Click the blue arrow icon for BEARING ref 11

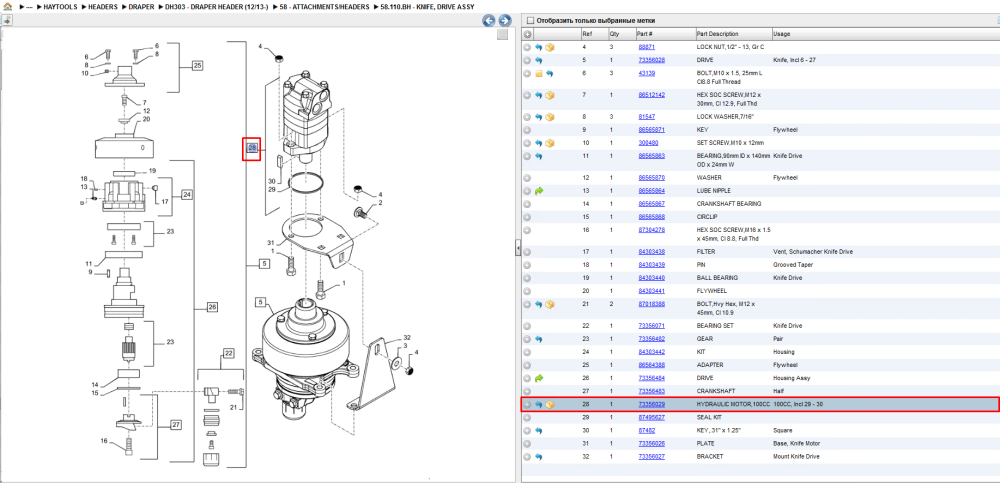538,156
